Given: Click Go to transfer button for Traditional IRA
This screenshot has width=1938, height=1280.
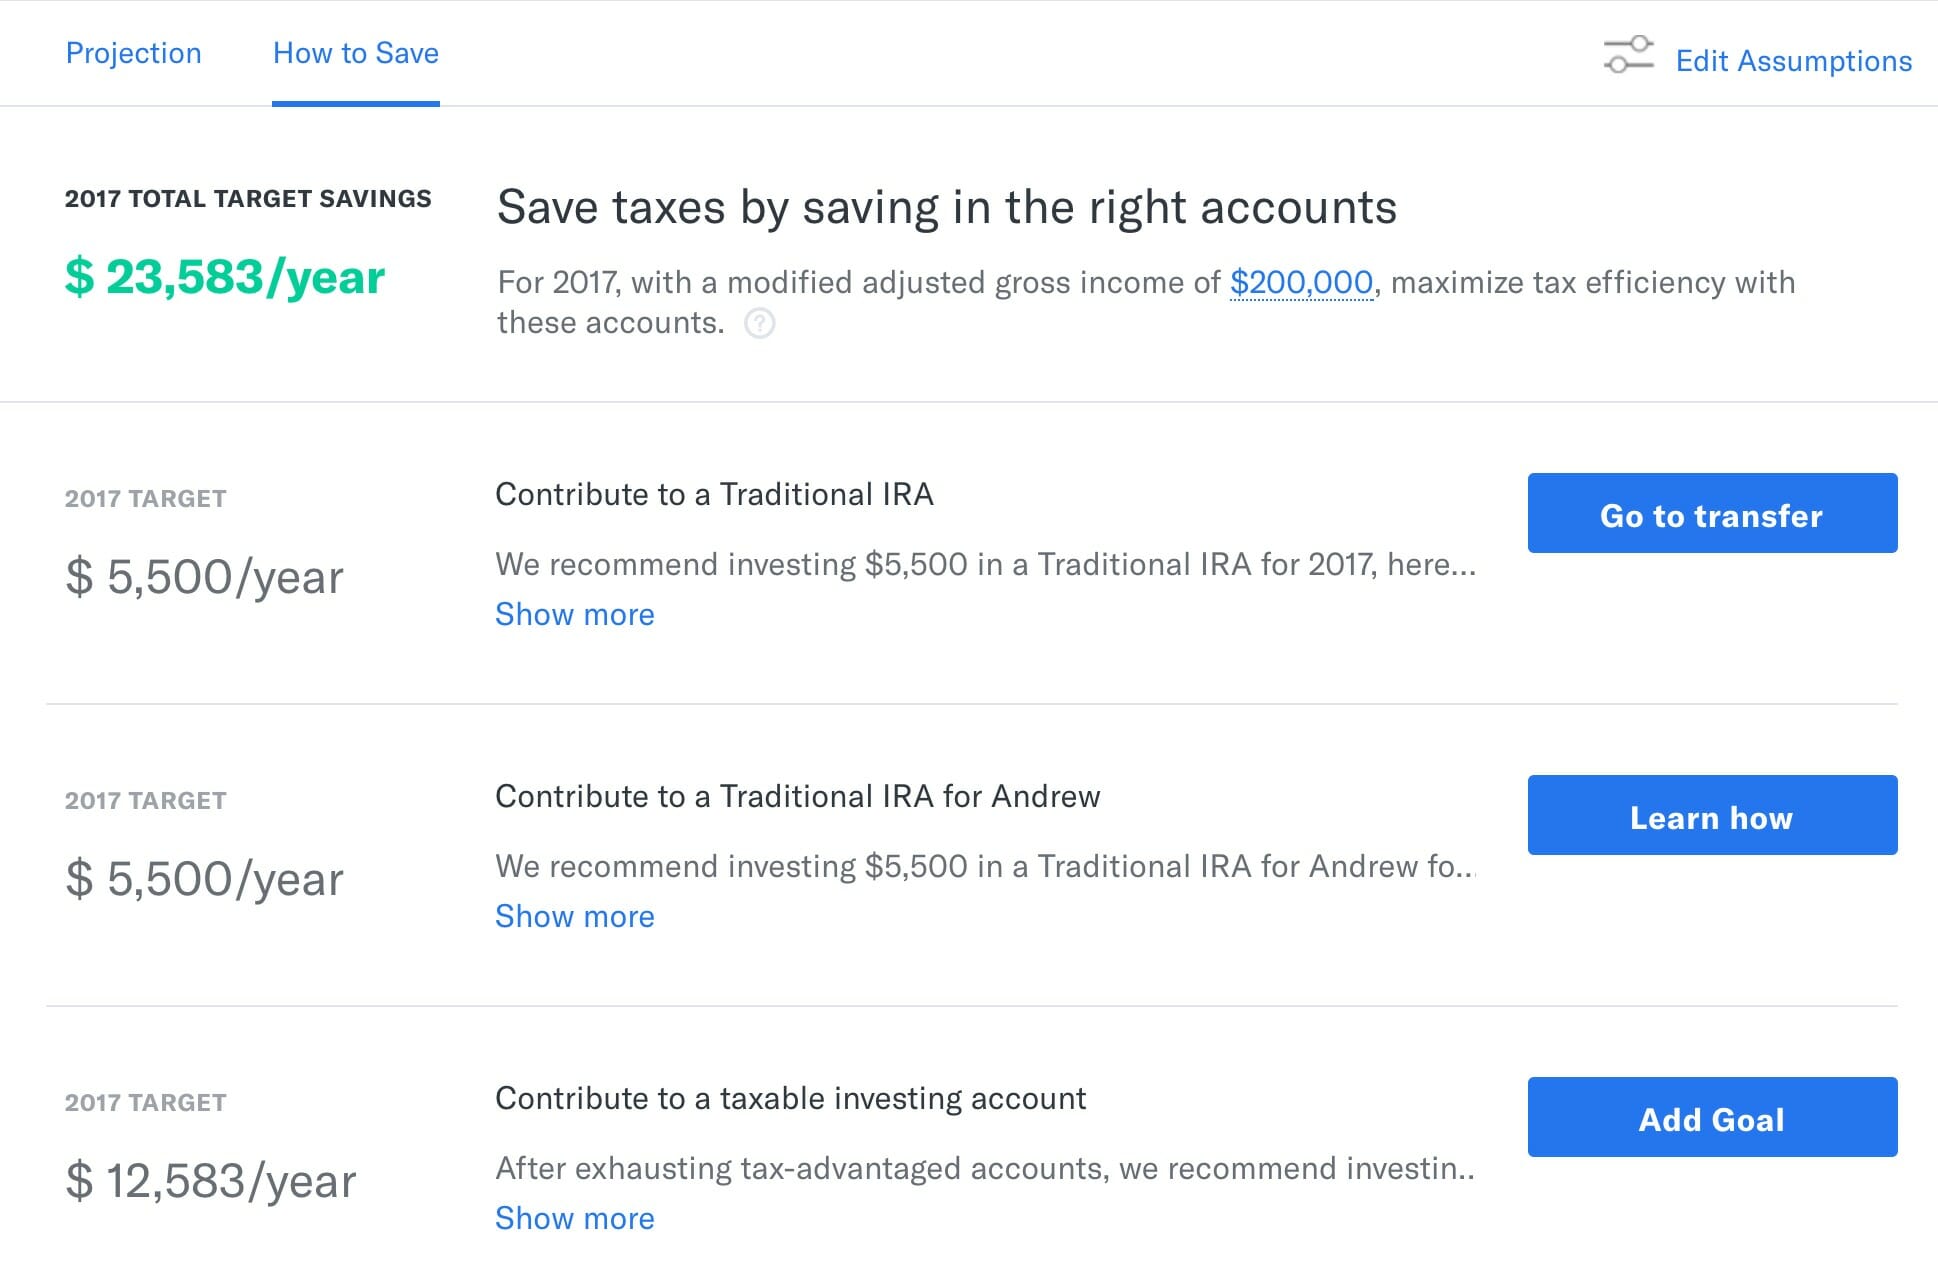Looking at the screenshot, I should pos(1714,514).
